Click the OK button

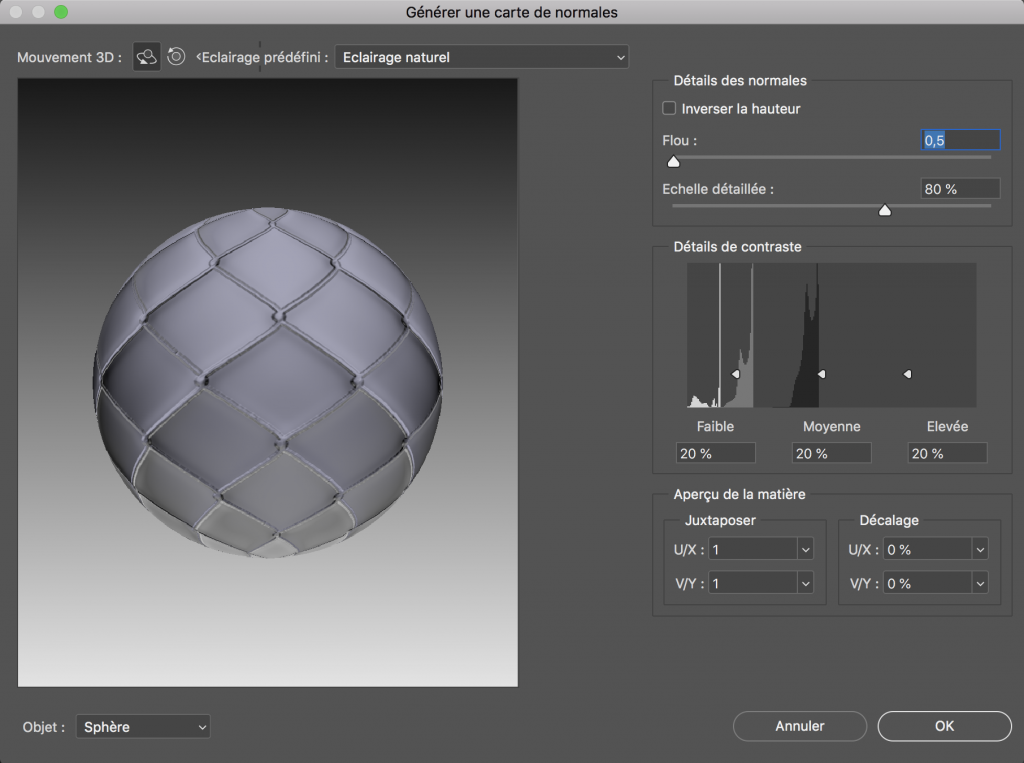click(x=944, y=726)
